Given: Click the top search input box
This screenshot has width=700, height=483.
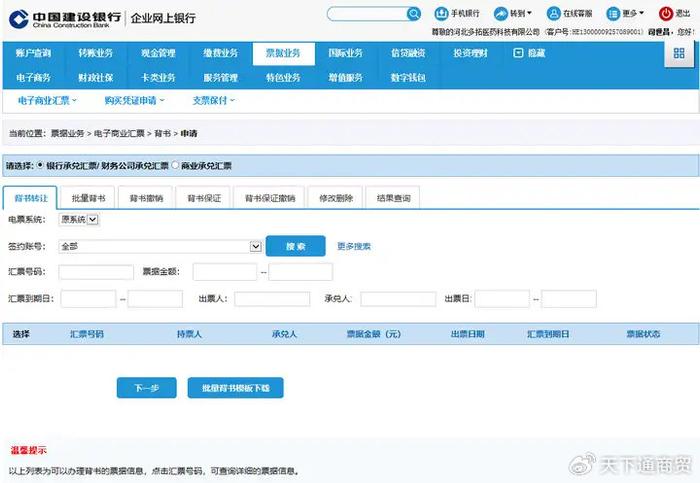Looking at the screenshot, I should [367, 14].
